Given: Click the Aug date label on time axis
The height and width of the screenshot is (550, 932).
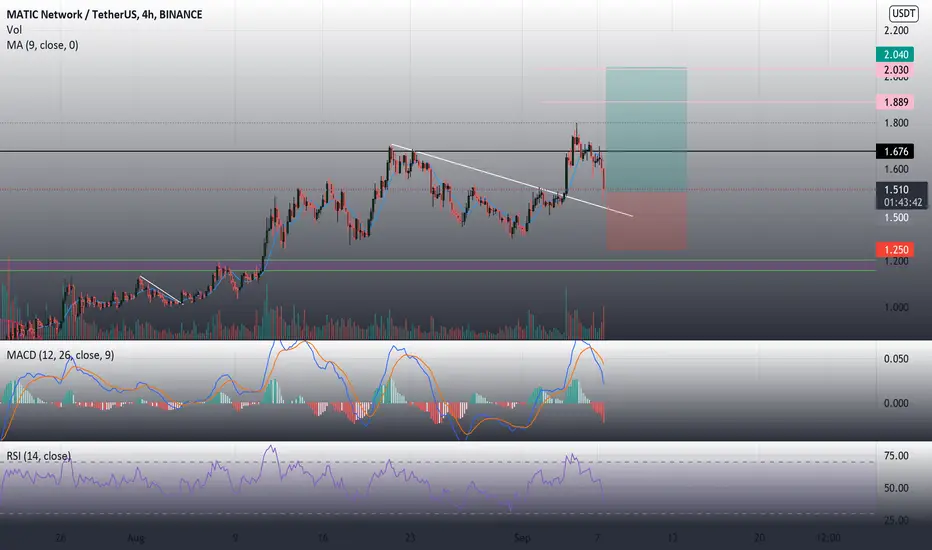Looking at the screenshot, I should (x=136, y=538).
